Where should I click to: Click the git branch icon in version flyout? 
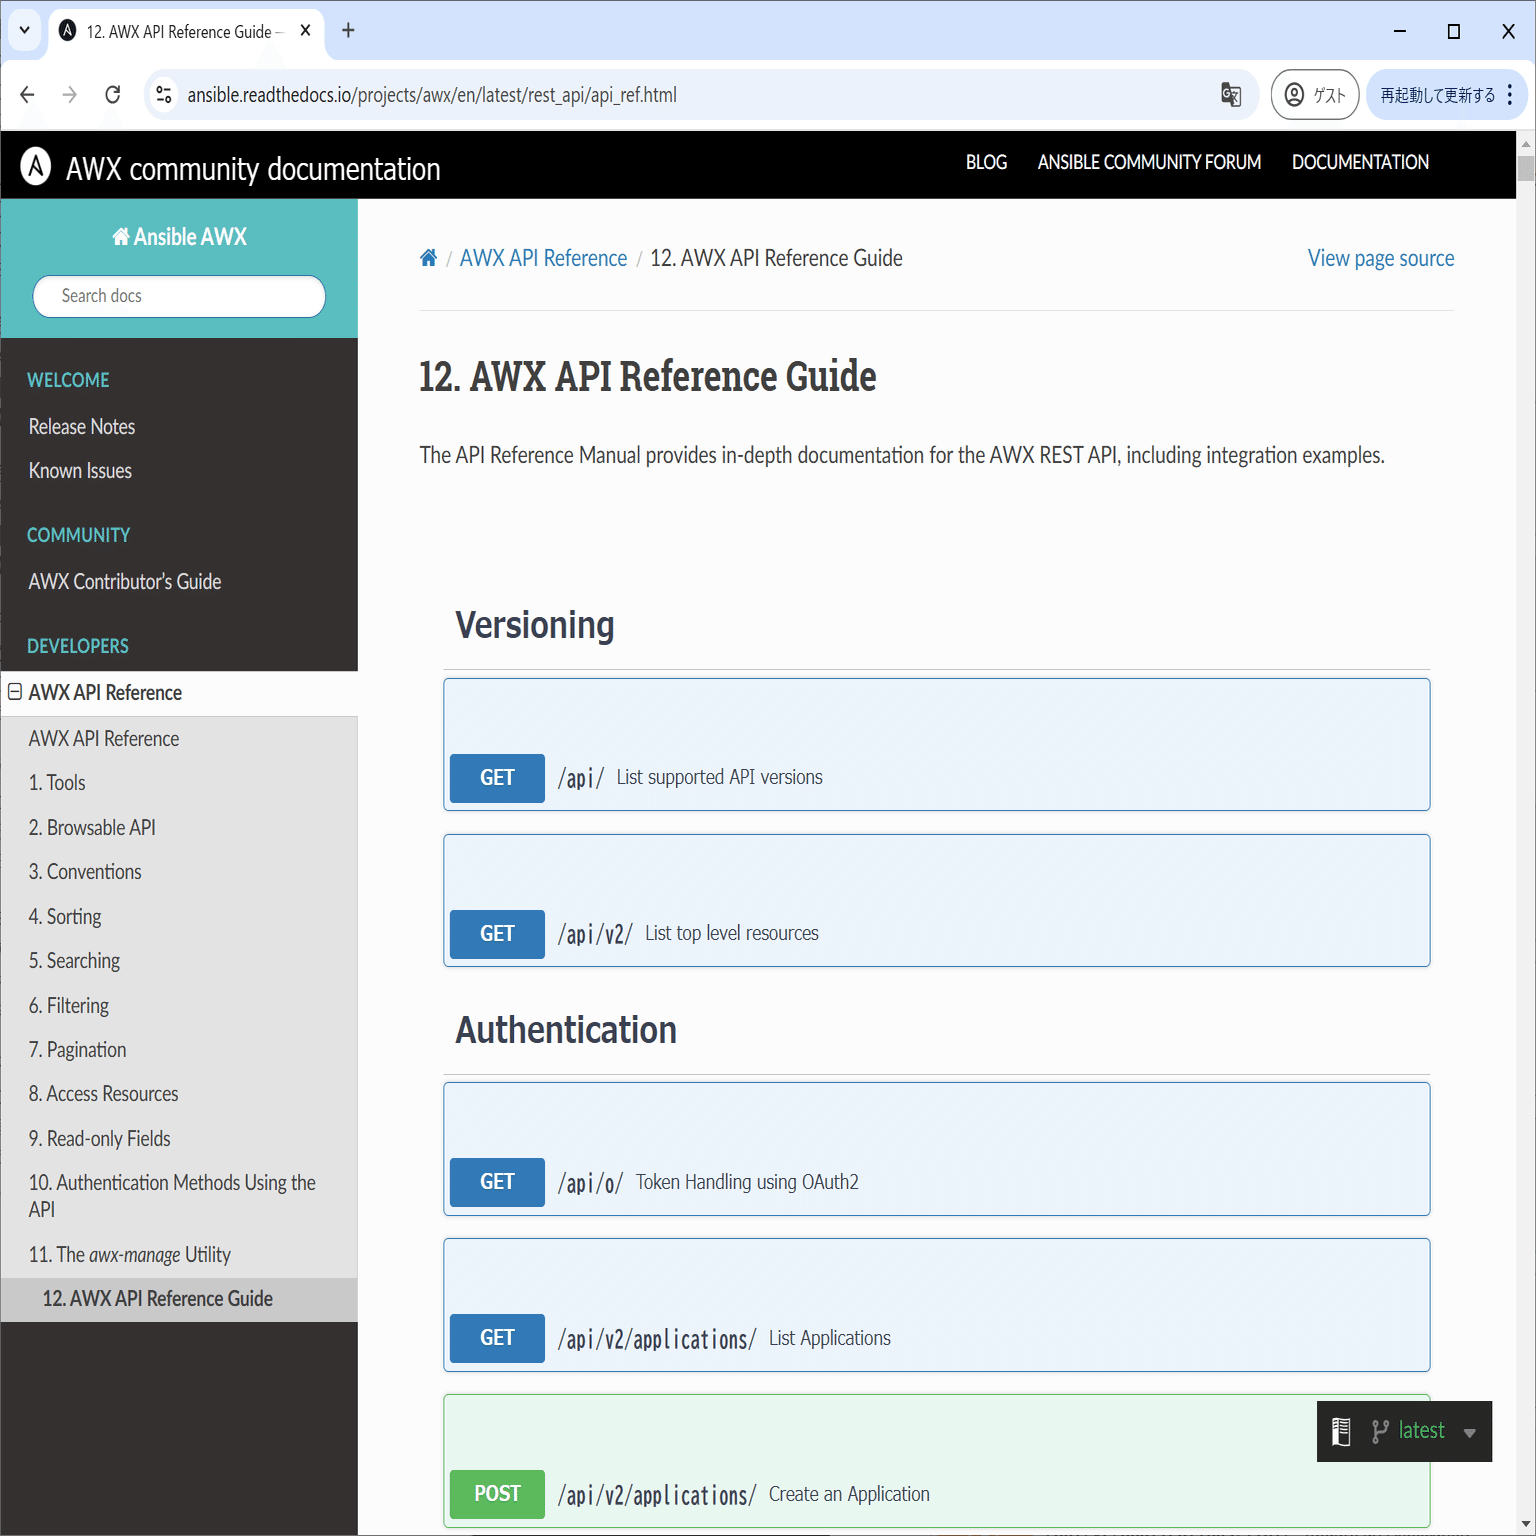pyautogui.click(x=1379, y=1430)
